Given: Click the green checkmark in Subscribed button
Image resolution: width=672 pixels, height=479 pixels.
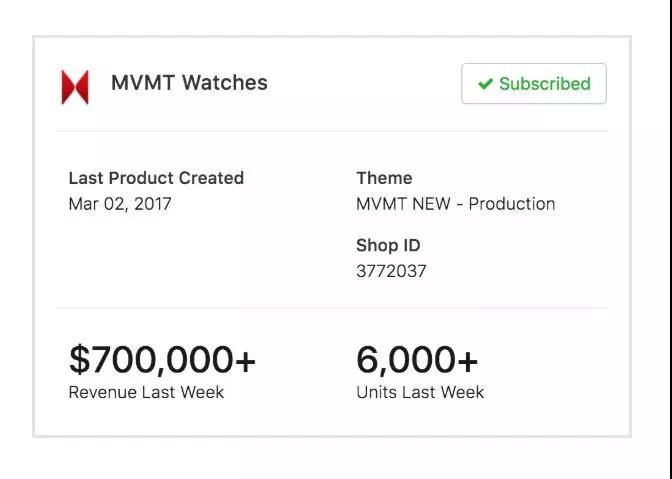Looking at the screenshot, I should [x=485, y=84].
